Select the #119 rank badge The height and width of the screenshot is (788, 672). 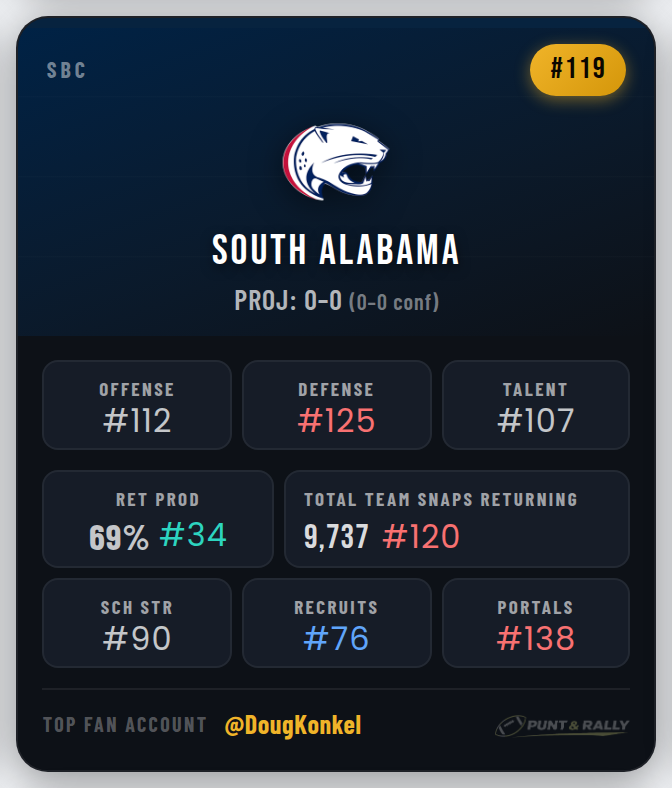coord(577,69)
